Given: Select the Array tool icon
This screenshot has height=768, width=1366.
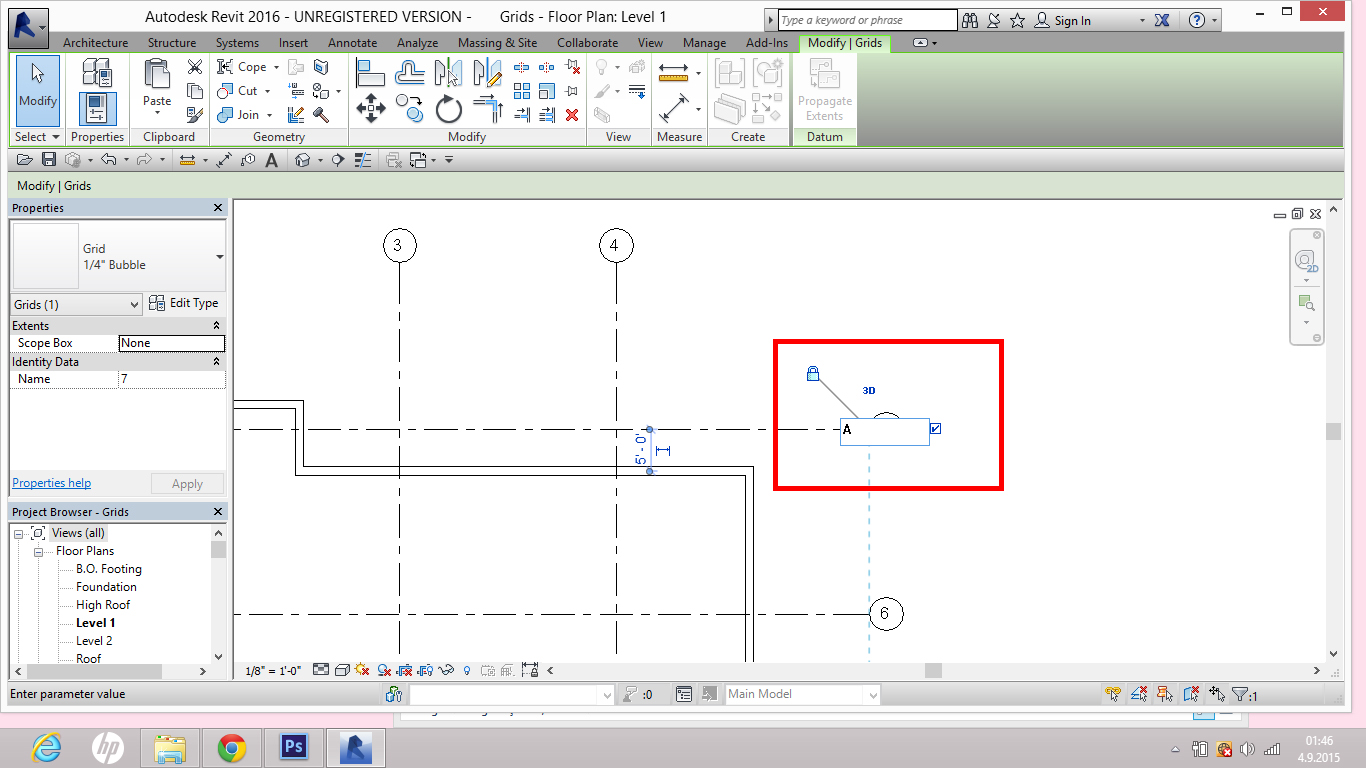Looking at the screenshot, I should [522, 91].
